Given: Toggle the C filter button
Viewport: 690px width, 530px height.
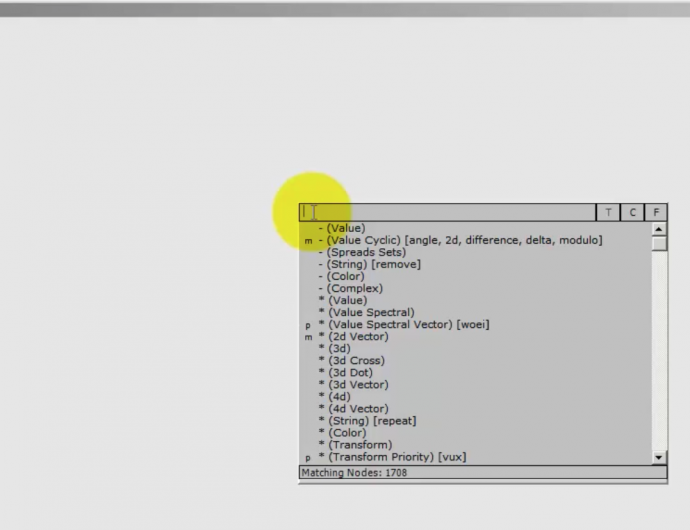Looking at the screenshot, I should tap(633, 213).
